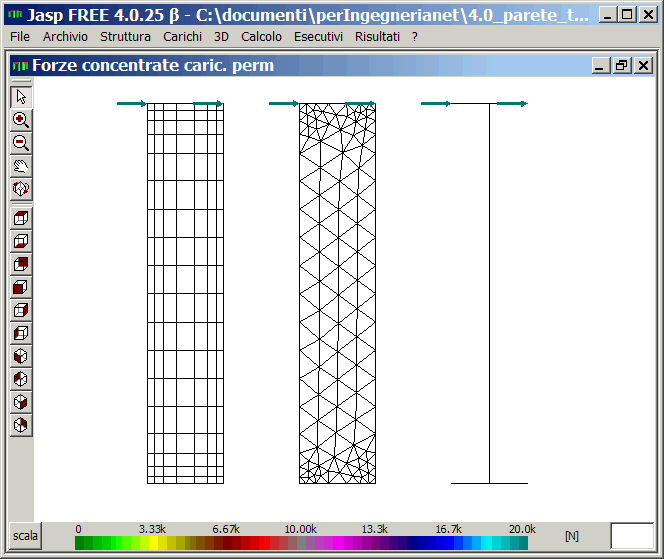The height and width of the screenshot is (559, 664).
Task: Pick the magenta color on the scale
Action: click(338, 543)
